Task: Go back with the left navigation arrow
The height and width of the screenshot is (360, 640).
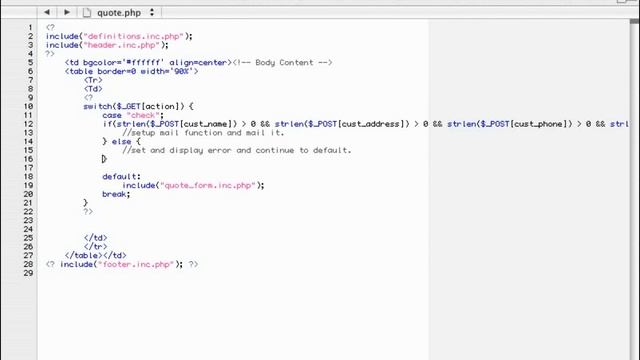Action: click(47, 12)
